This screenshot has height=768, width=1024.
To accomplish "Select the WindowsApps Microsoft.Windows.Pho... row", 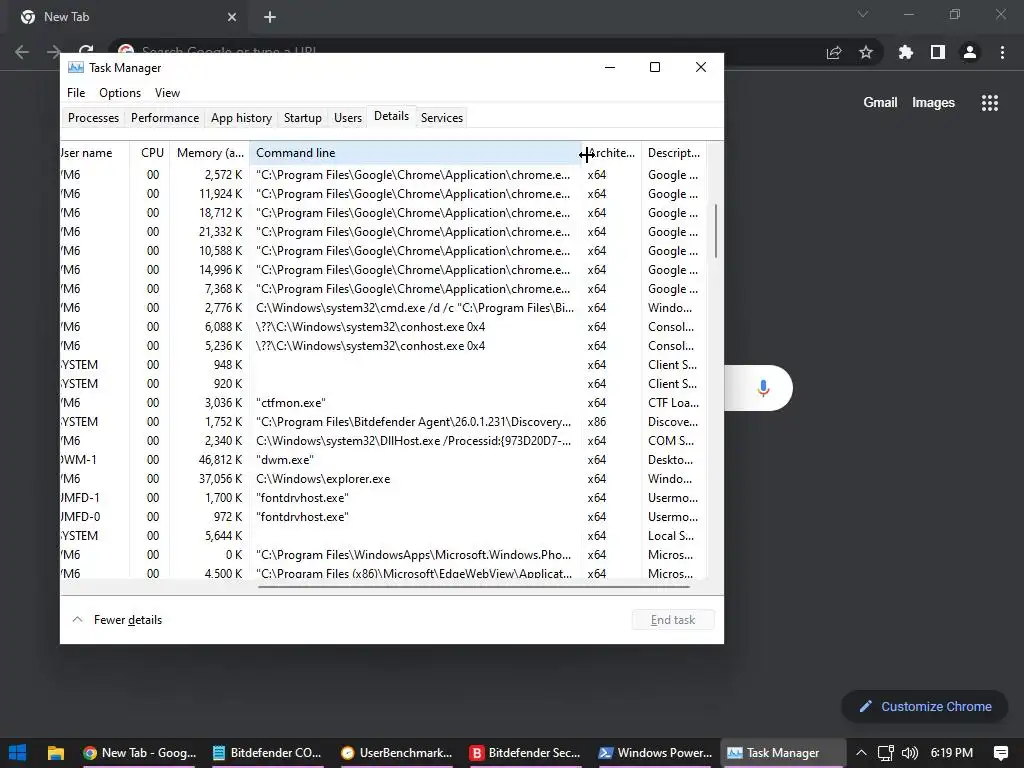I will coord(383,554).
